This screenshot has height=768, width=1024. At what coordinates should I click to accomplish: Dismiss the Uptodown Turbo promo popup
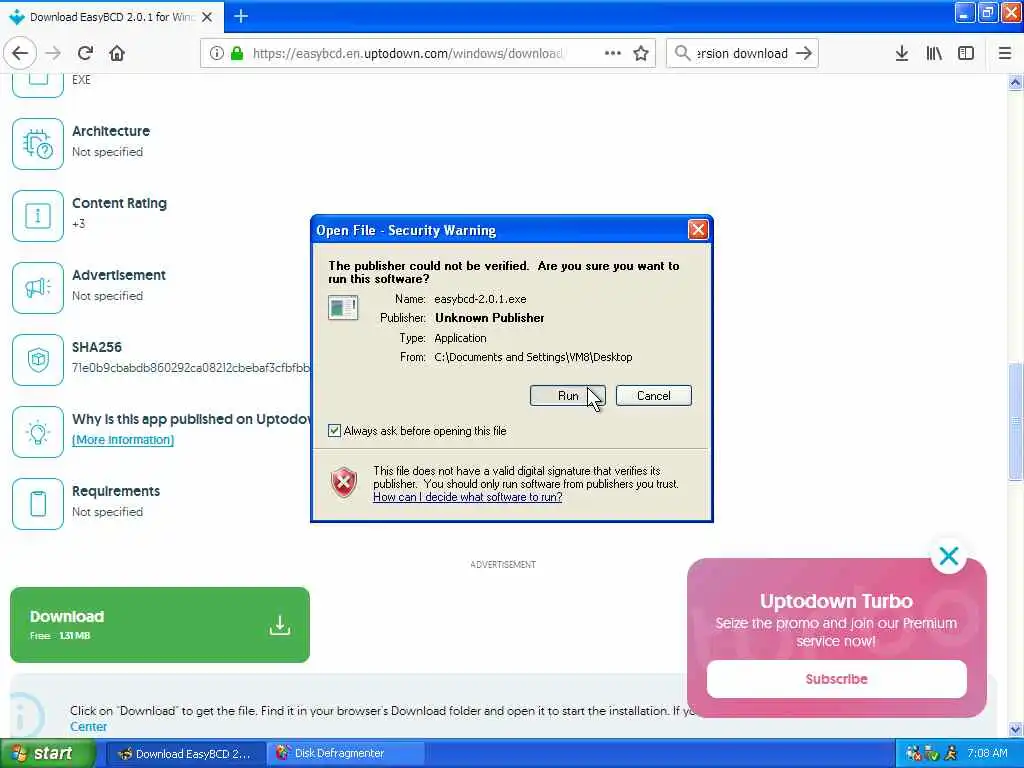948,556
